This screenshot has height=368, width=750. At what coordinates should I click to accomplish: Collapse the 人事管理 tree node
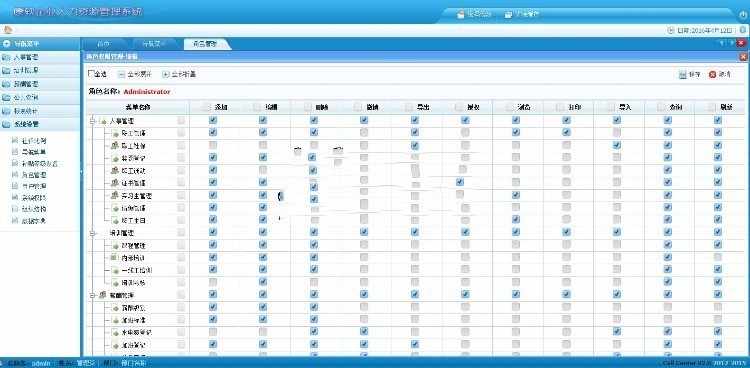pyautogui.click(x=93, y=121)
